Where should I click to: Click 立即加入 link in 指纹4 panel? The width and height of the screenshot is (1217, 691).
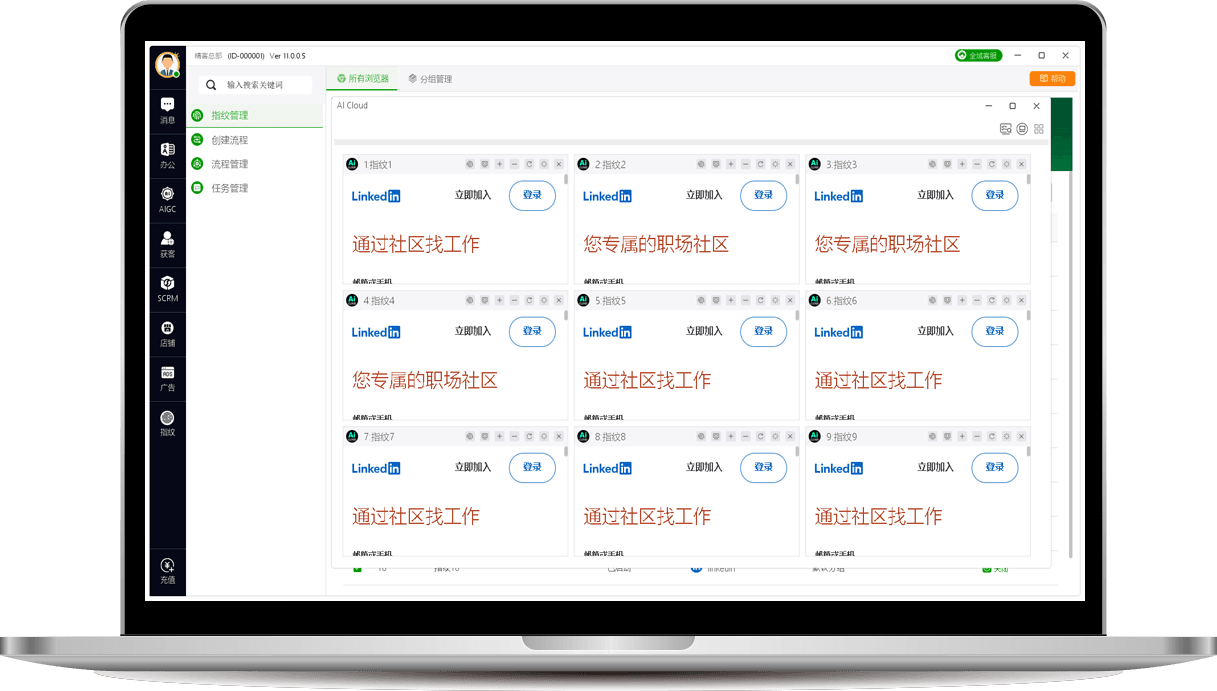[x=473, y=331]
